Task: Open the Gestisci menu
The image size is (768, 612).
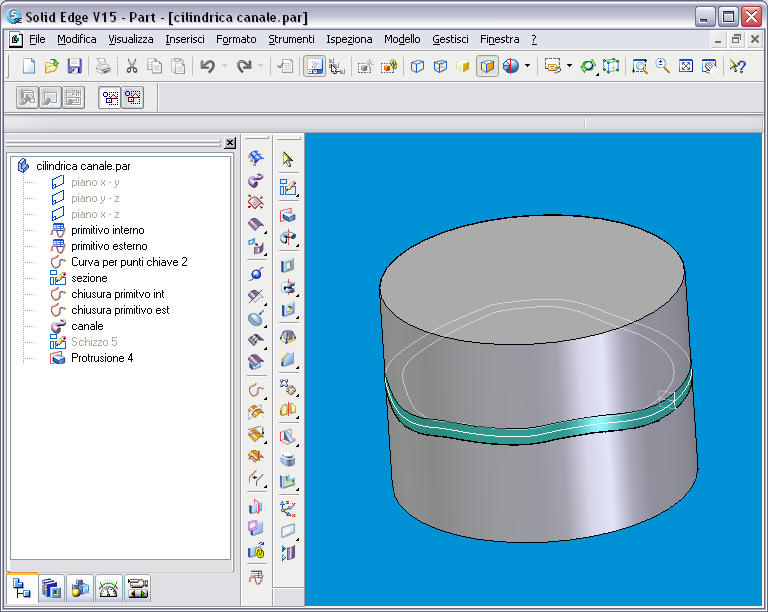Action: (x=450, y=39)
